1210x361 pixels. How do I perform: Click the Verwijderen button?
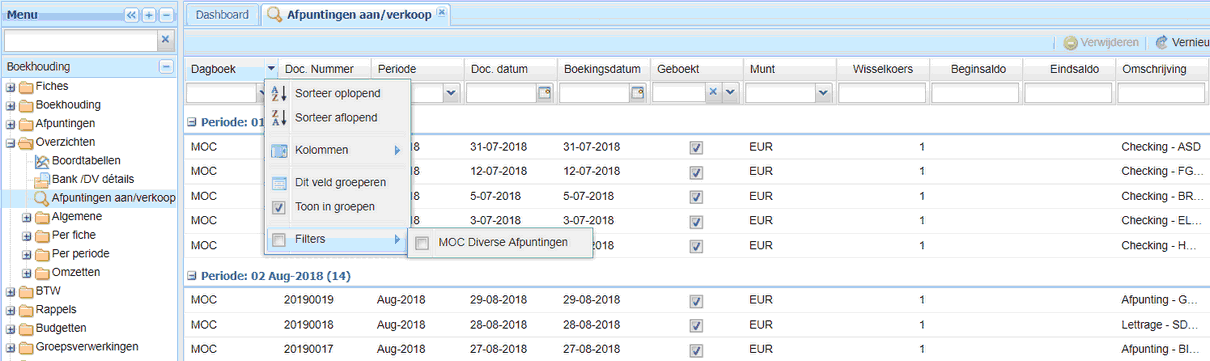[1100, 43]
